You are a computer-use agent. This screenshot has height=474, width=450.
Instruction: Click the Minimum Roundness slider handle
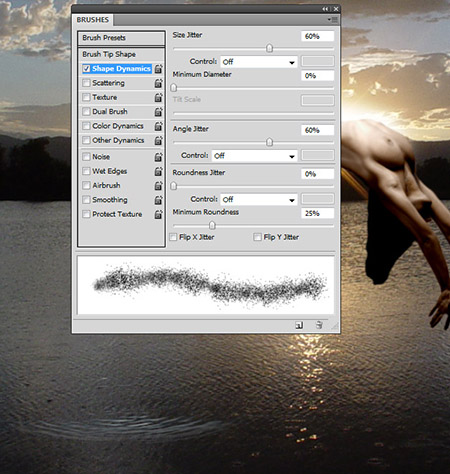coord(212,226)
